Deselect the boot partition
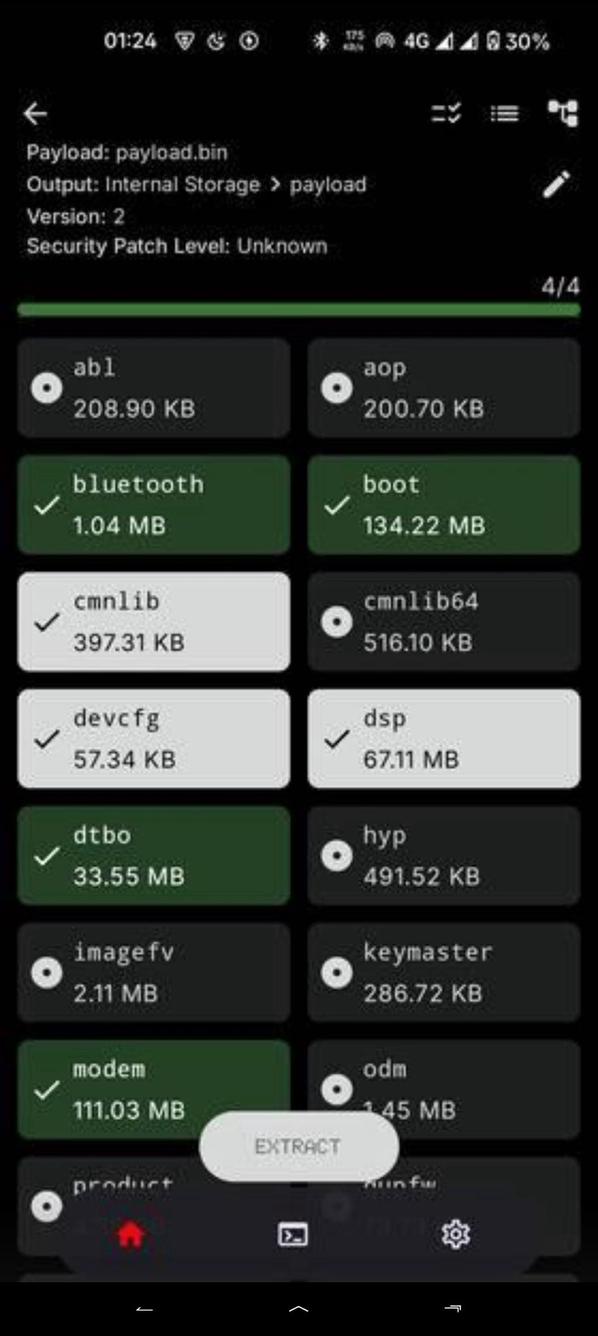This screenshot has width=598, height=1336. pos(443,503)
